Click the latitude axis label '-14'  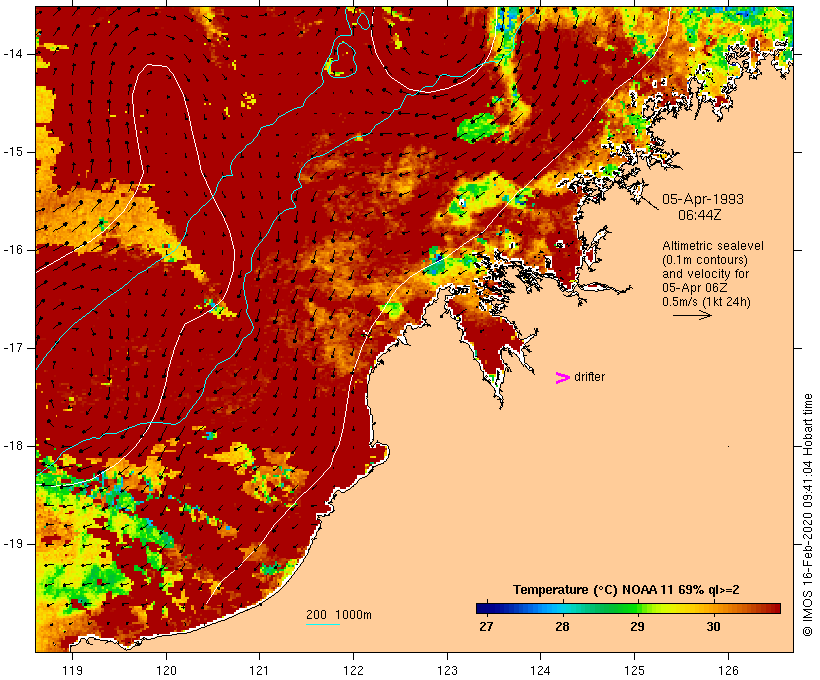pos(13,54)
